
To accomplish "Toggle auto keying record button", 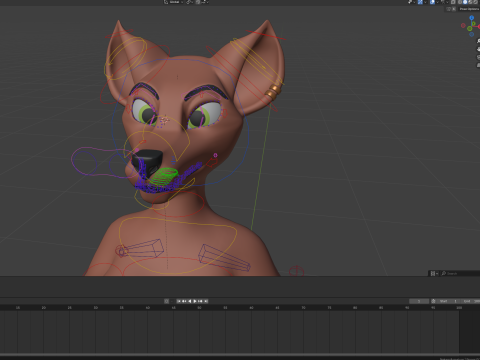I will [x=166, y=301].
